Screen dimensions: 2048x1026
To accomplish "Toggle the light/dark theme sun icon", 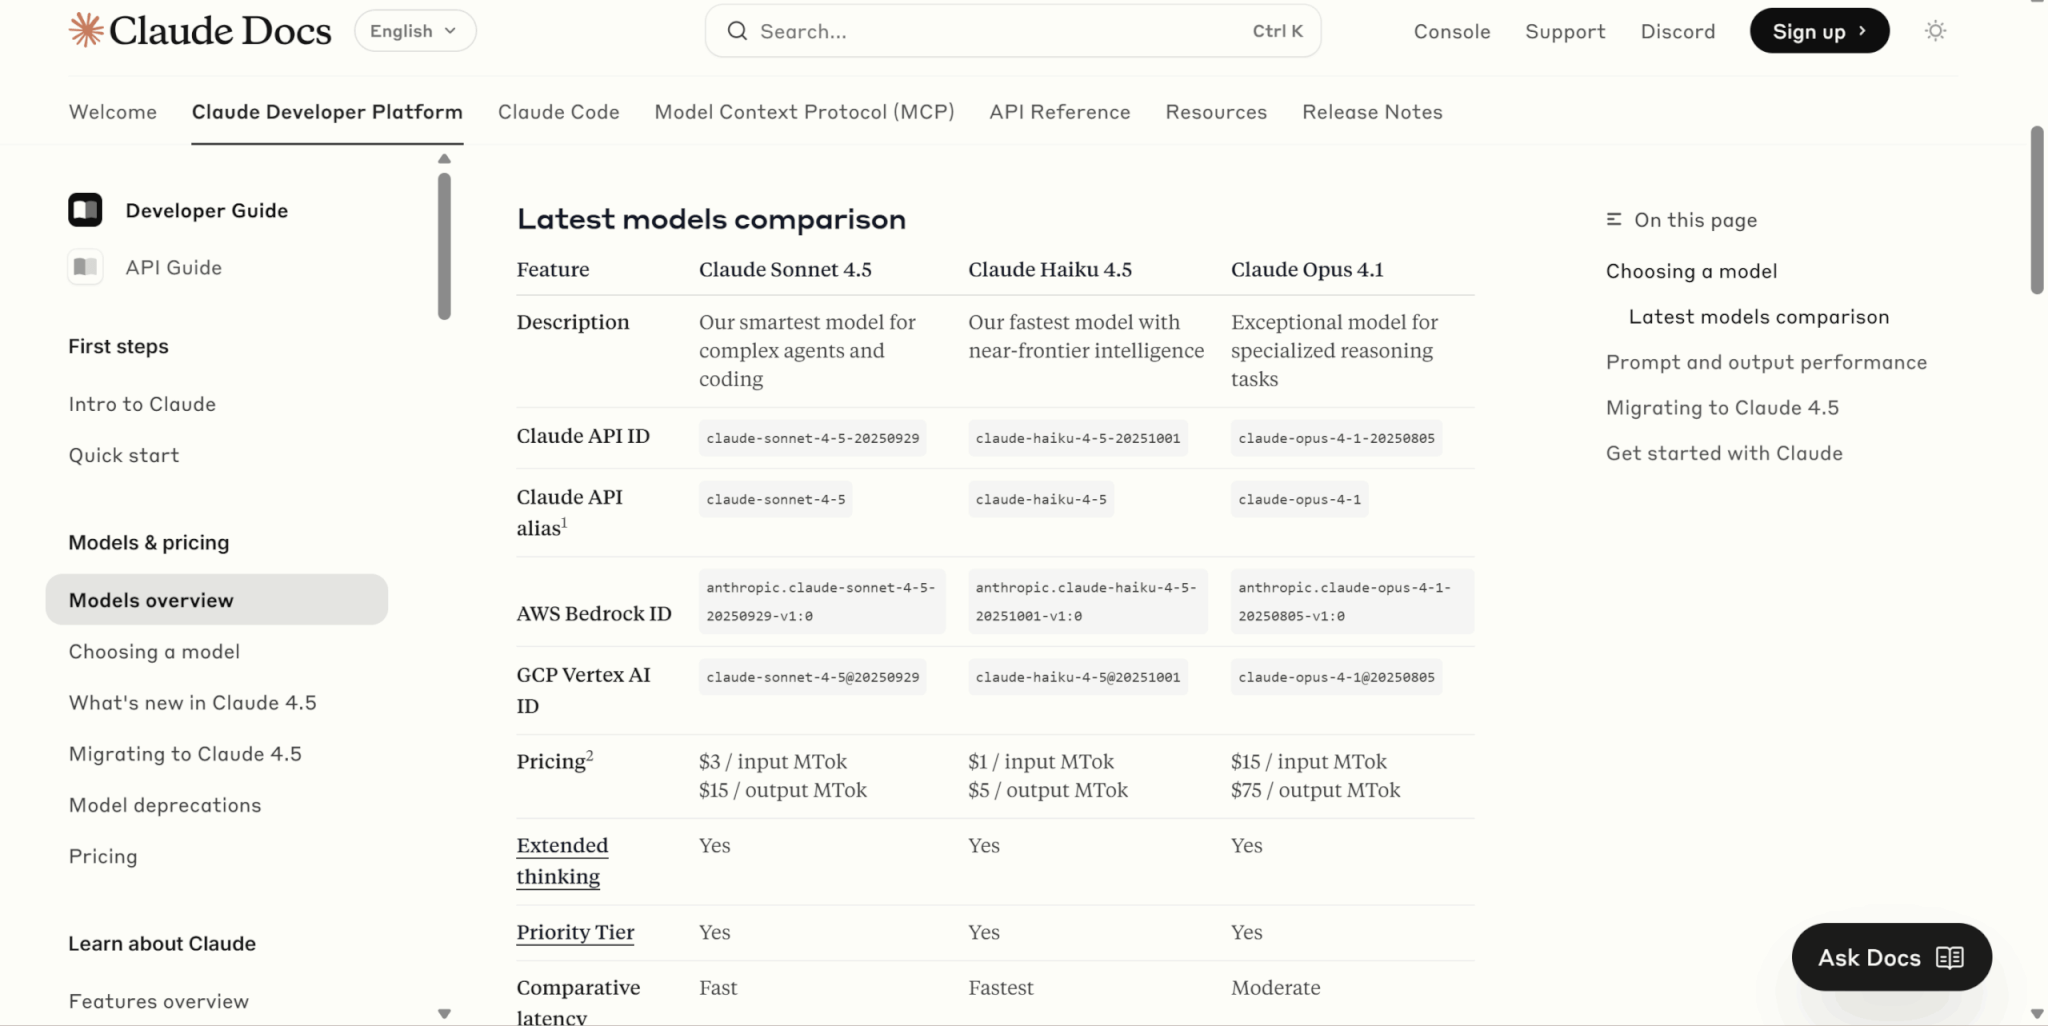I will [x=1935, y=31].
